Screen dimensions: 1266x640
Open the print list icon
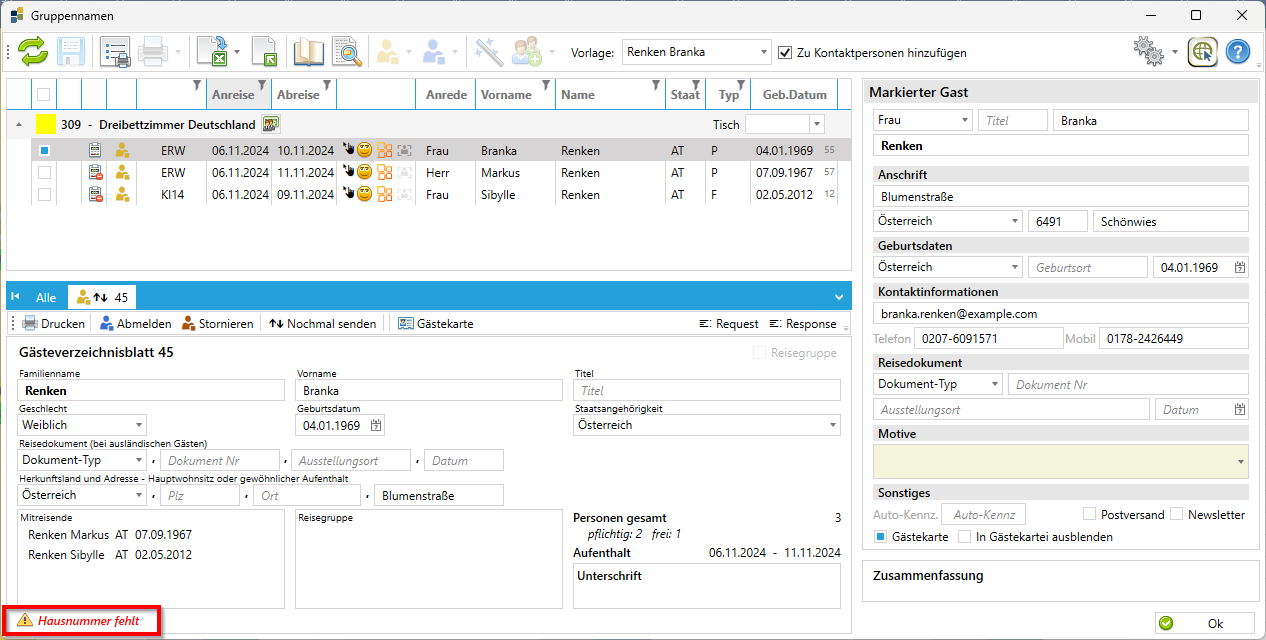pyautogui.click(x=115, y=52)
